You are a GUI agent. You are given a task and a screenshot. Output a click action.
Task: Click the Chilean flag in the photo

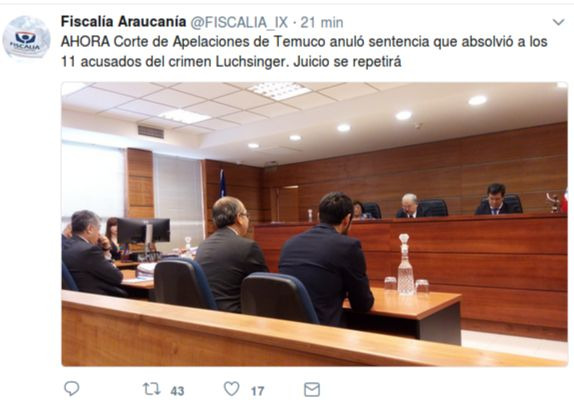pyautogui.click(x=222, y=183)
